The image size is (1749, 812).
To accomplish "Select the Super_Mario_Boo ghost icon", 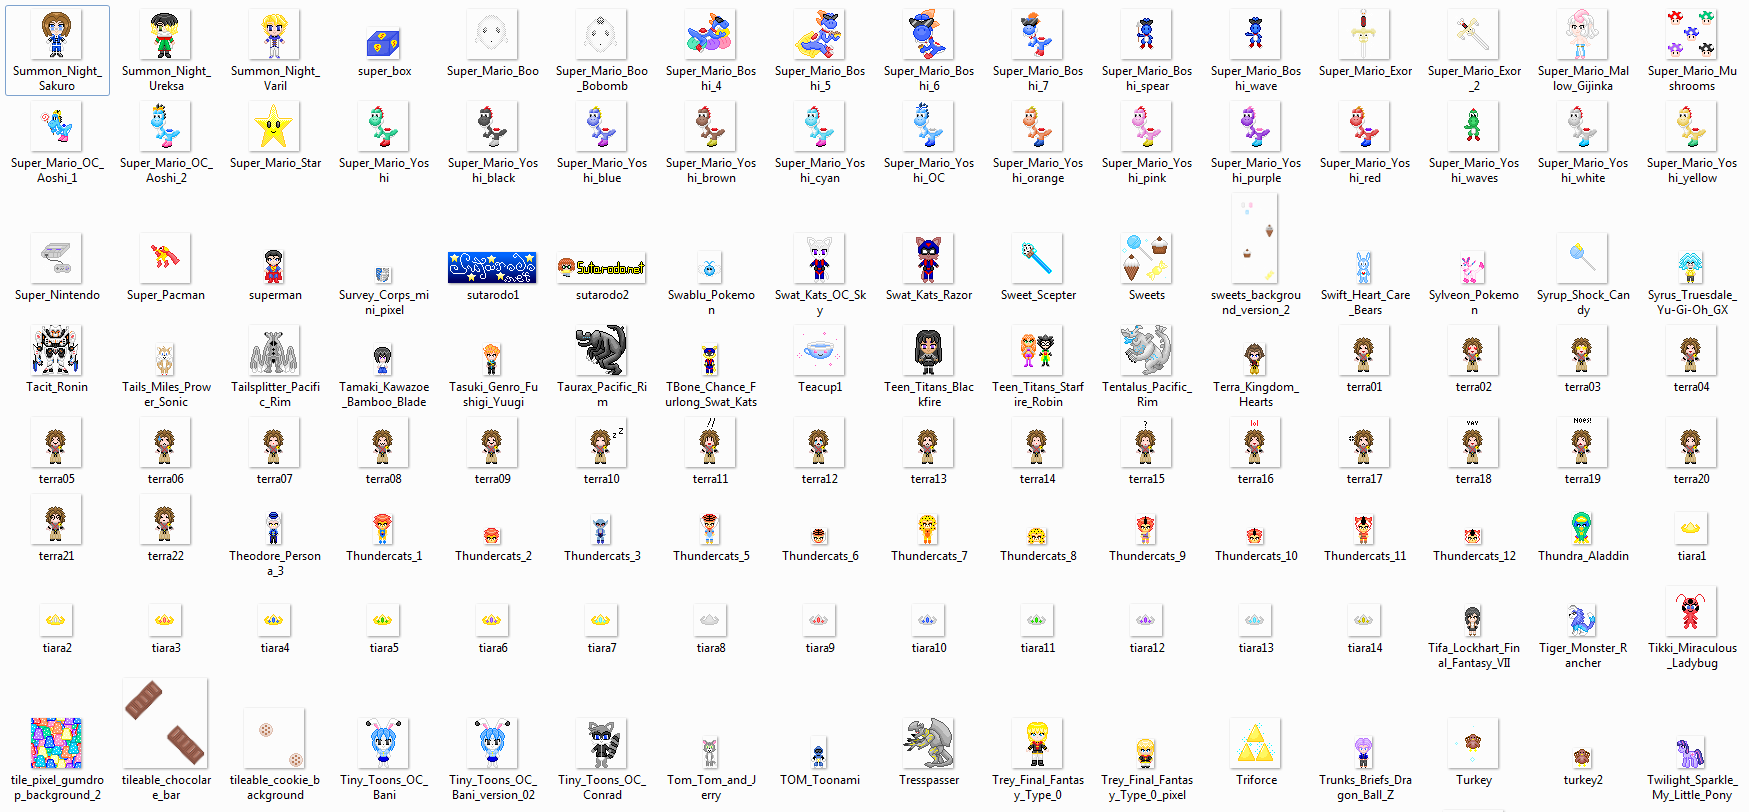I will (x=493, y=34).
